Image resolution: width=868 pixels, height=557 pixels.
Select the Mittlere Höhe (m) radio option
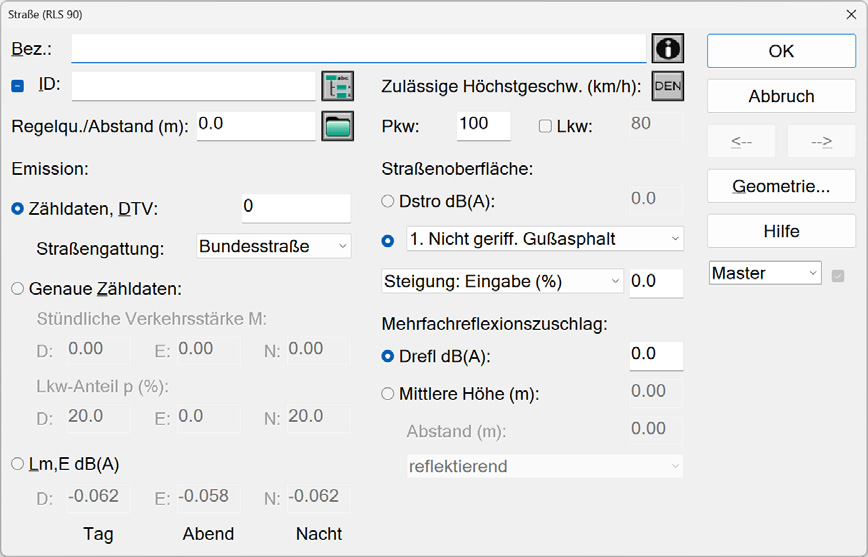(388, 394)
